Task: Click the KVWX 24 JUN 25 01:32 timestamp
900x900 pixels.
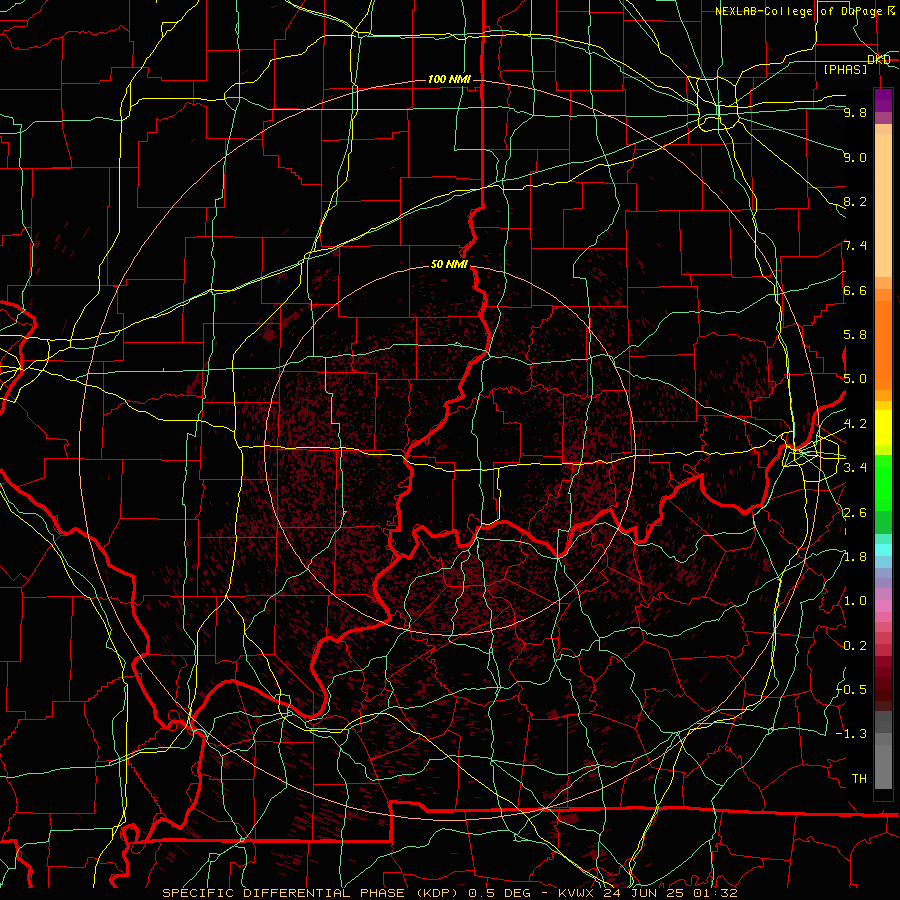Action: [x=647, y=893]
